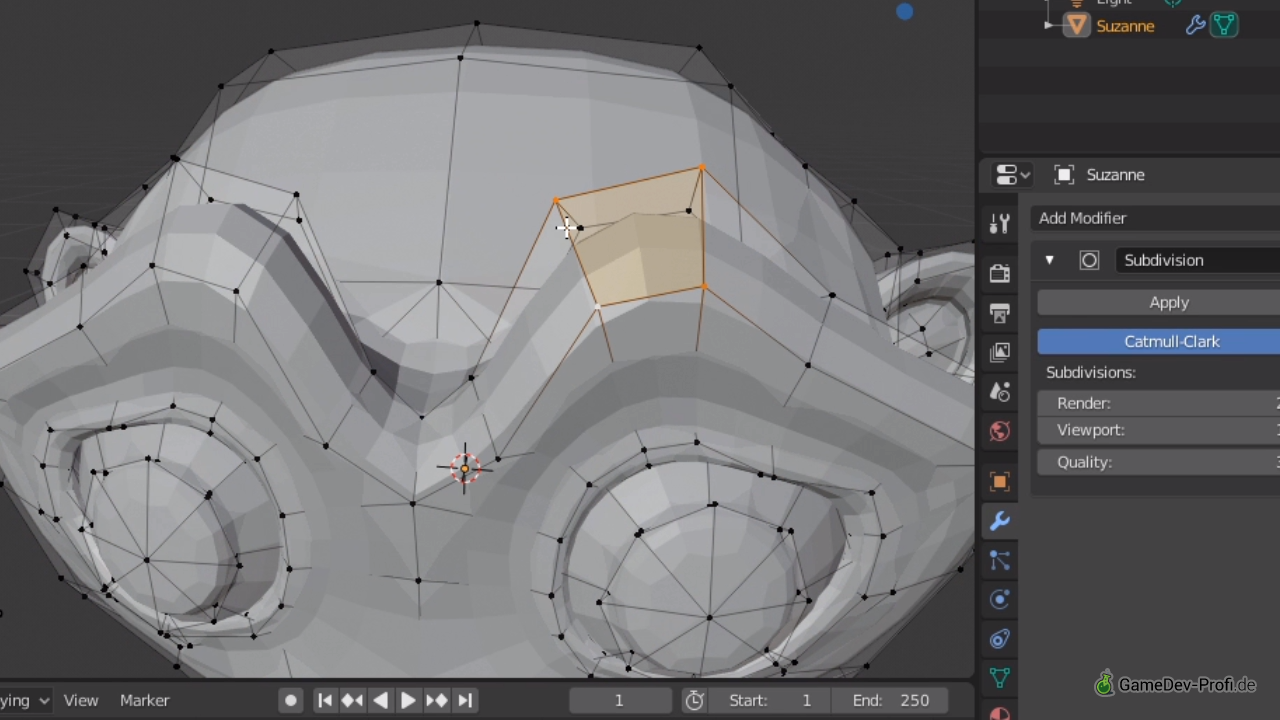
Task: Toggle the preview range clock button
Action: point(694,701)
